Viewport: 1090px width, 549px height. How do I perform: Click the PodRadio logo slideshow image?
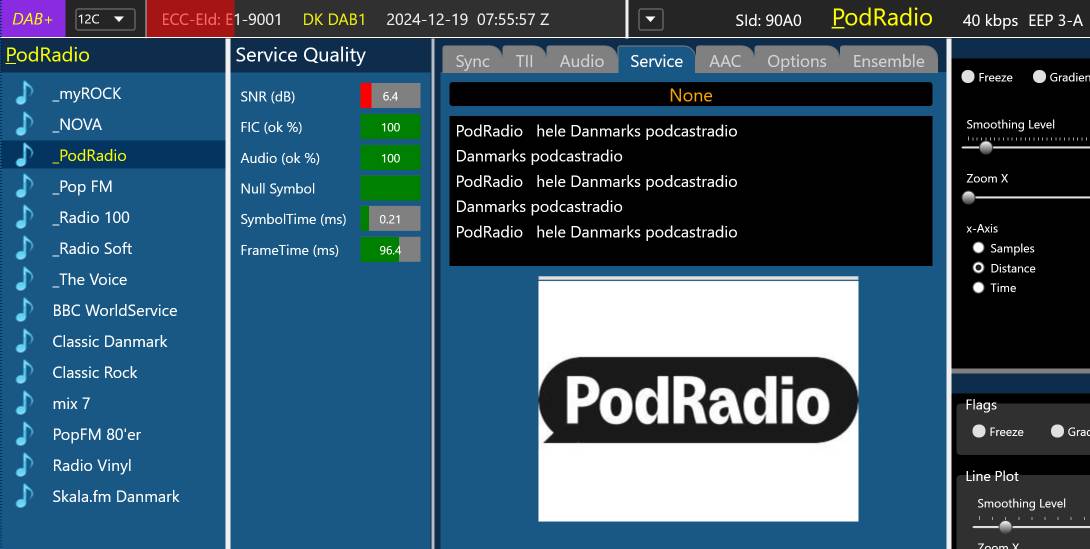point(698,399)
